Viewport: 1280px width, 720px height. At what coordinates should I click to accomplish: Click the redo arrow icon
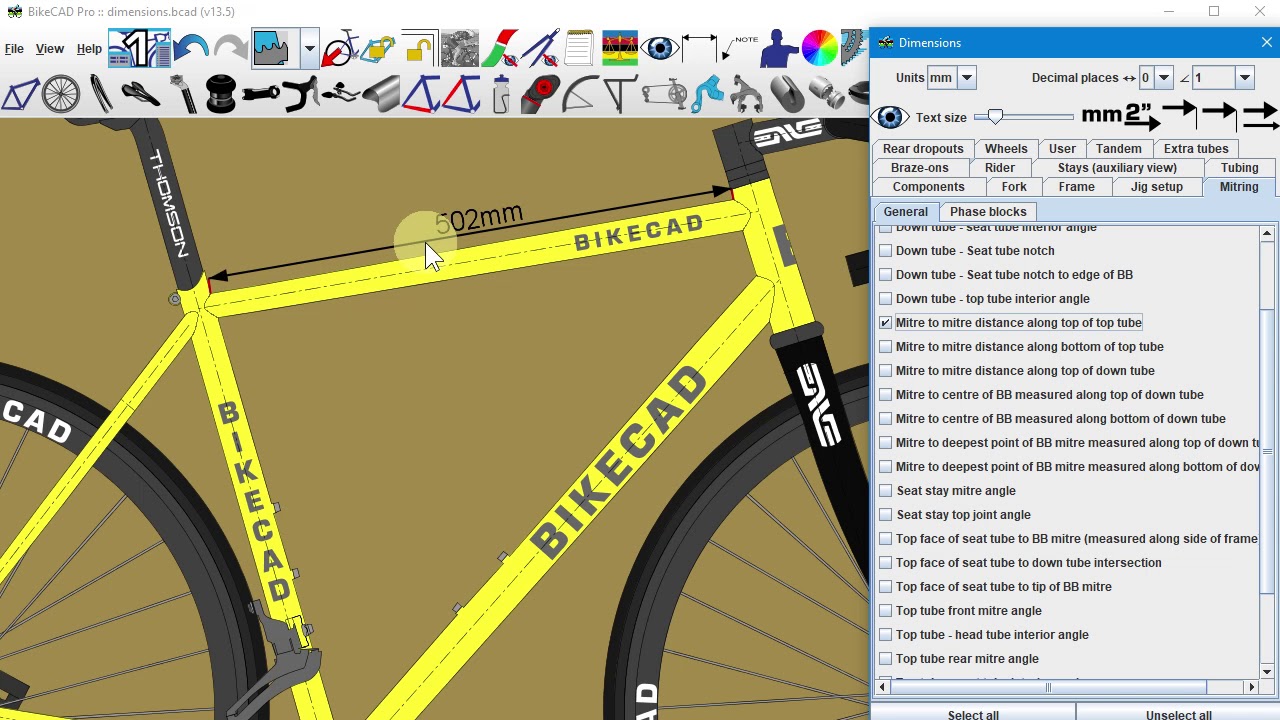(231, 48)
